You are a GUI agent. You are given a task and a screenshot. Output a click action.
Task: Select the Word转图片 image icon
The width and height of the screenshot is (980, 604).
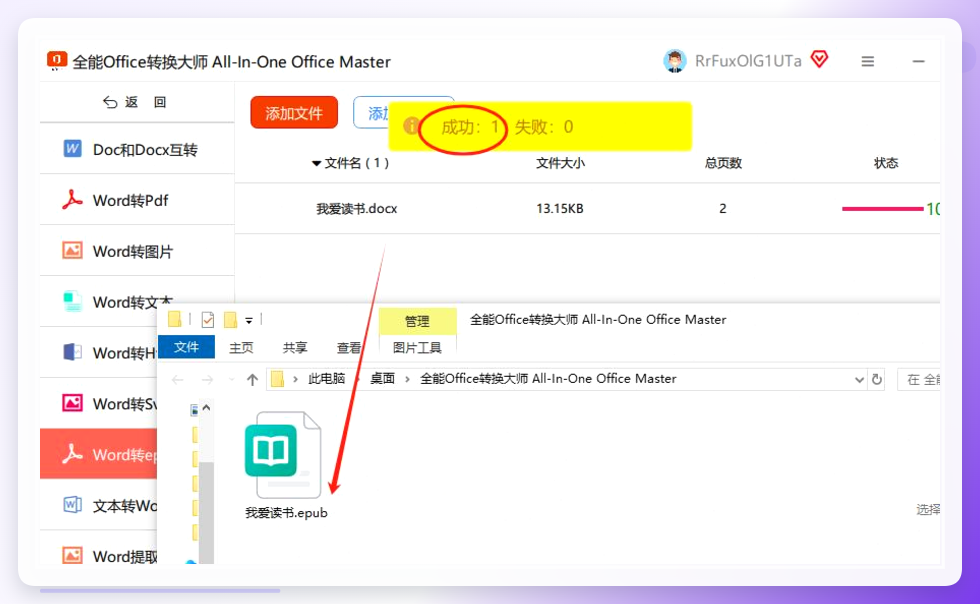(72, 251)
